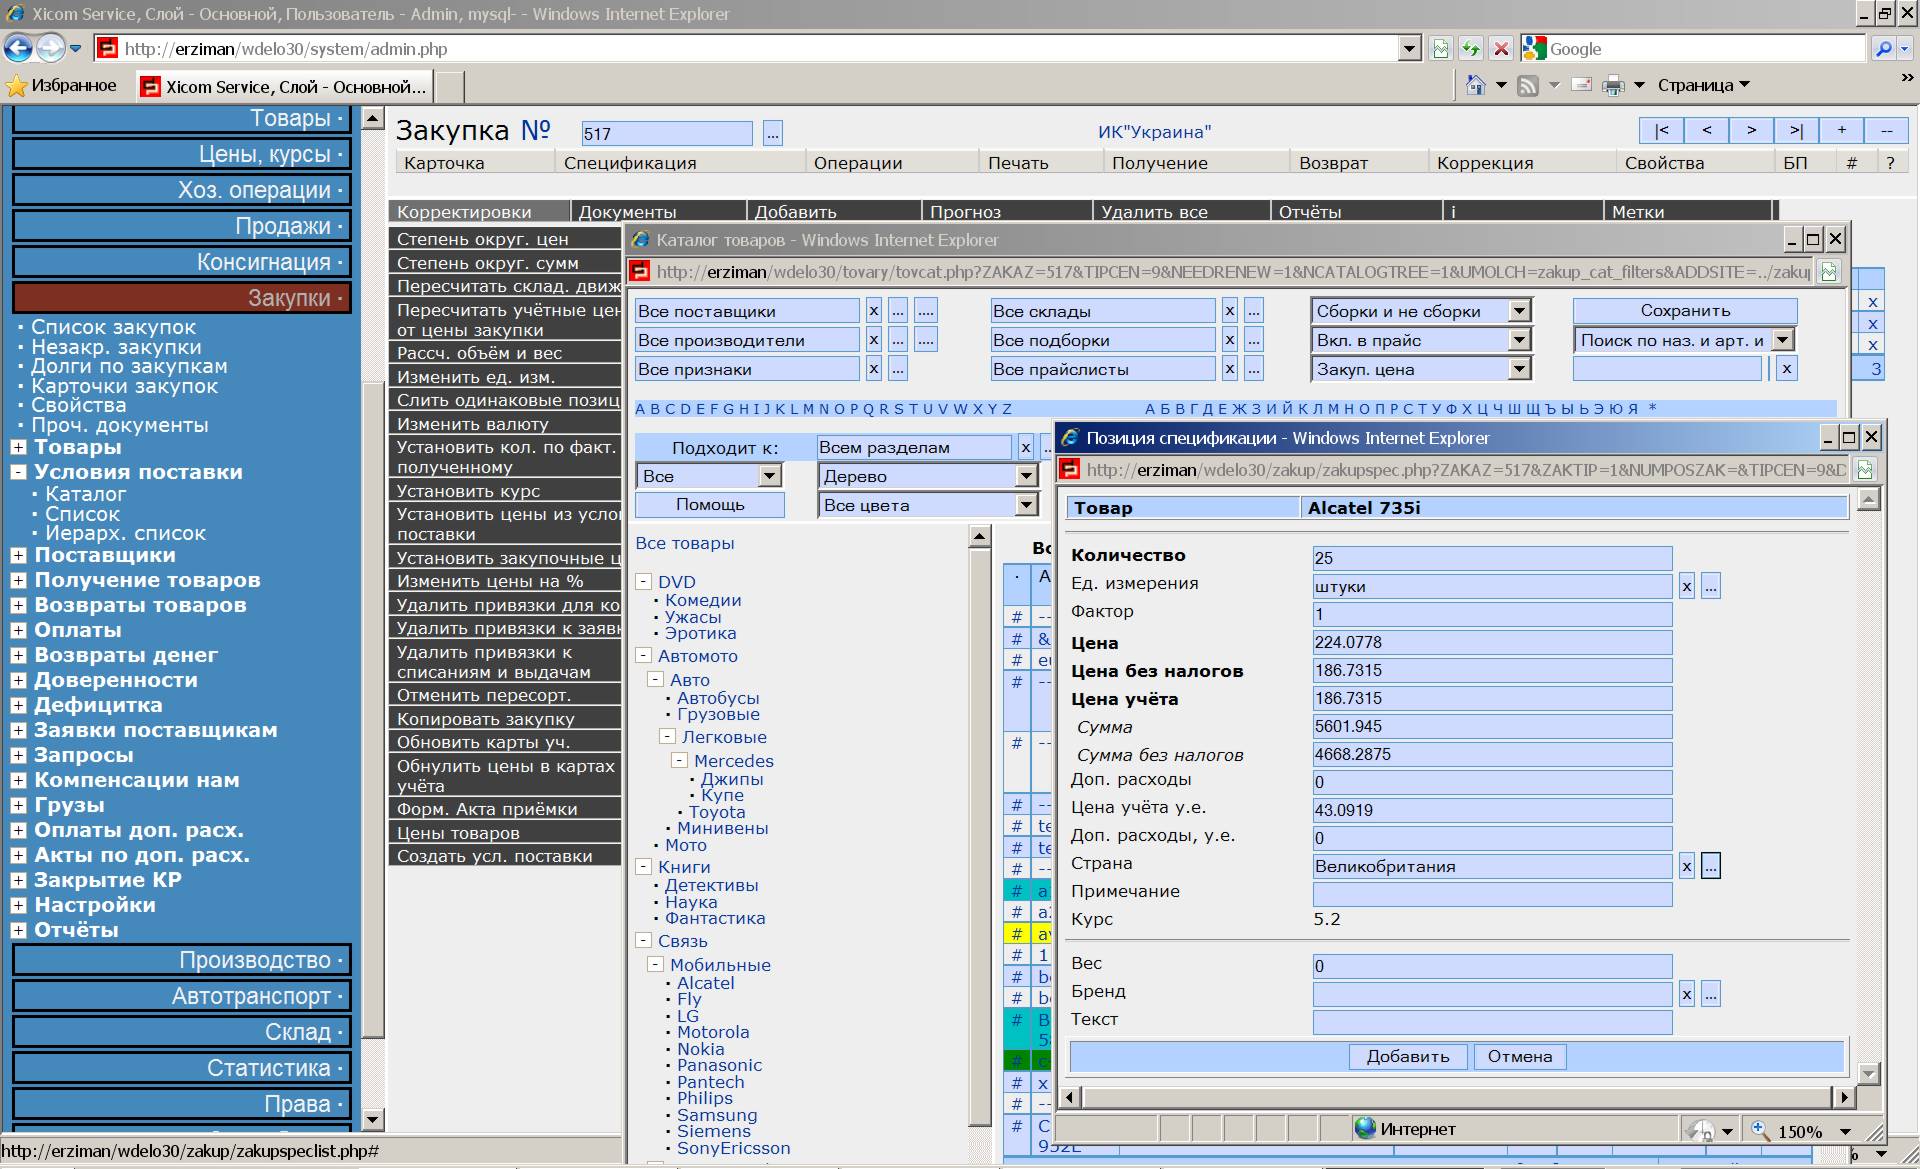Screen dimensions: 1920x1169
Task: Collapse the Mercedes tree node
Action: pos(680,761)
